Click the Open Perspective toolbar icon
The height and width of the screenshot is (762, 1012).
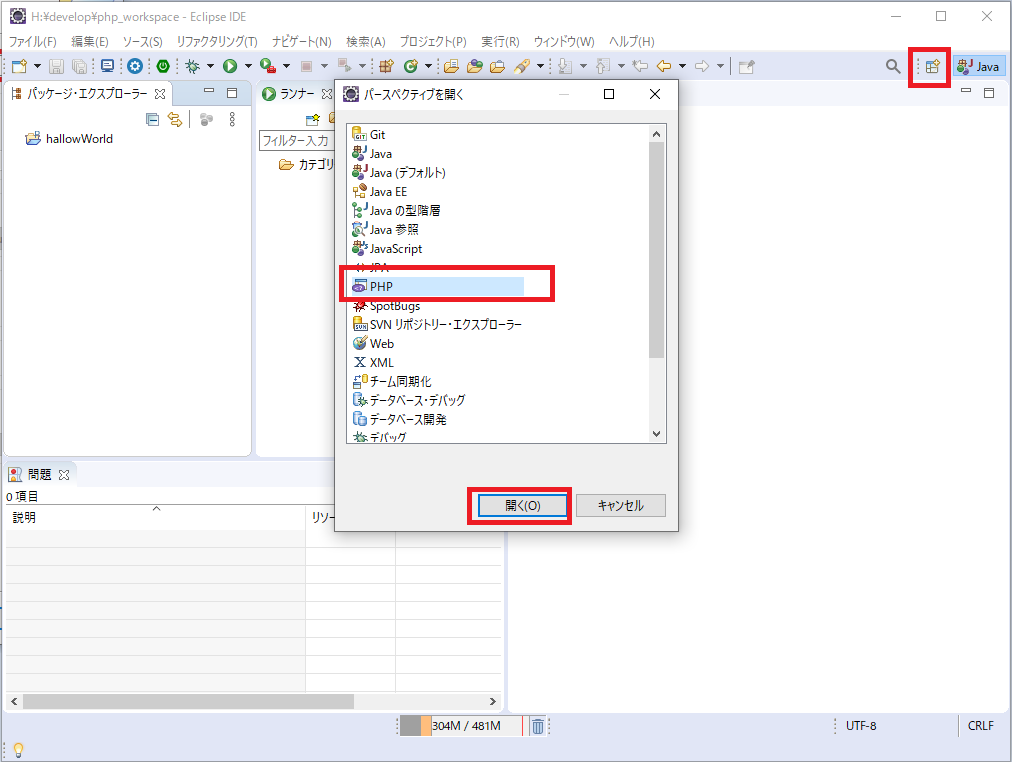(932, 66)
